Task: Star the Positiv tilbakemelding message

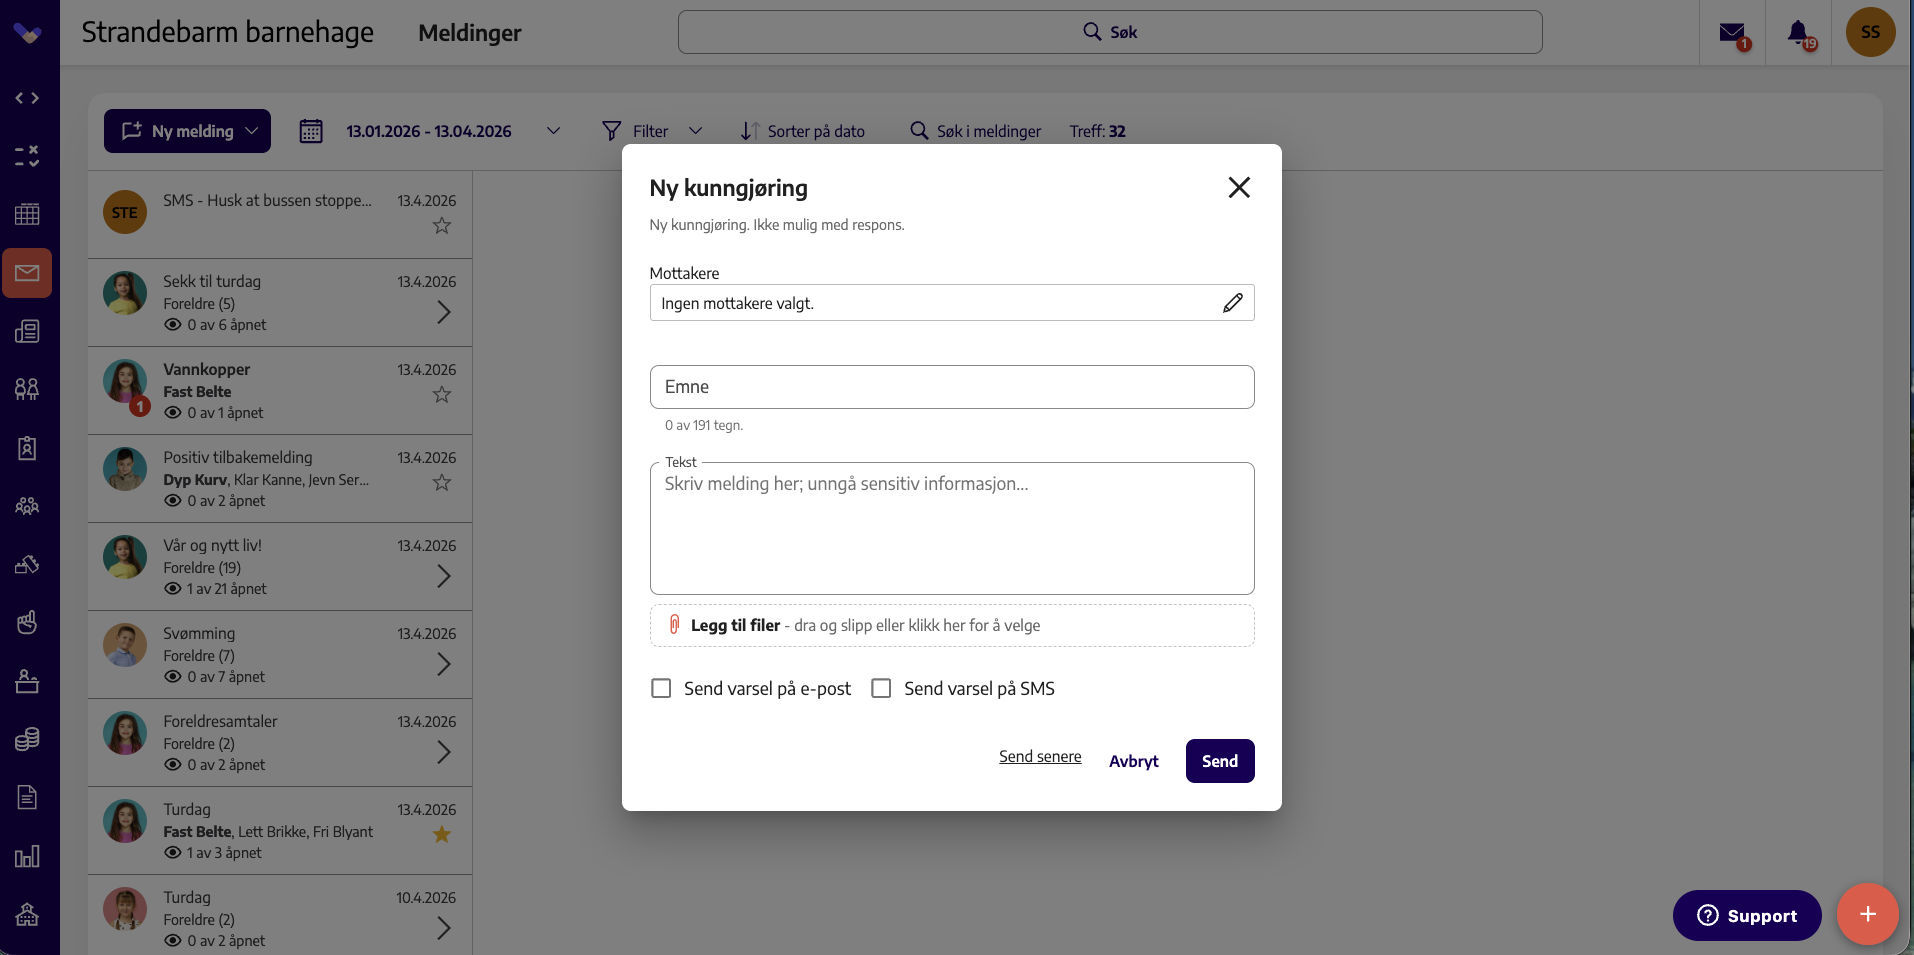Action: (x=442, y=483)
